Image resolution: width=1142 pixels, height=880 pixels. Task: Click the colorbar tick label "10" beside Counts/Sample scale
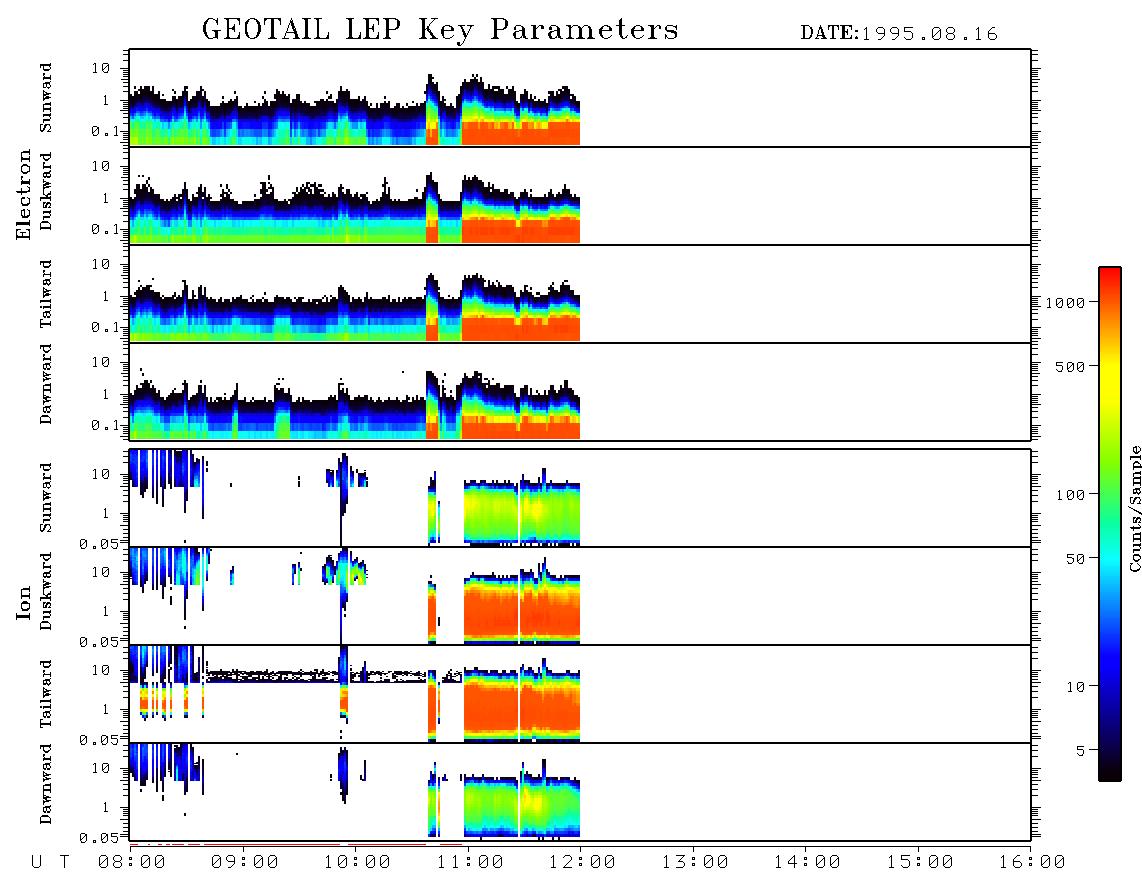tap(1075, 687)
